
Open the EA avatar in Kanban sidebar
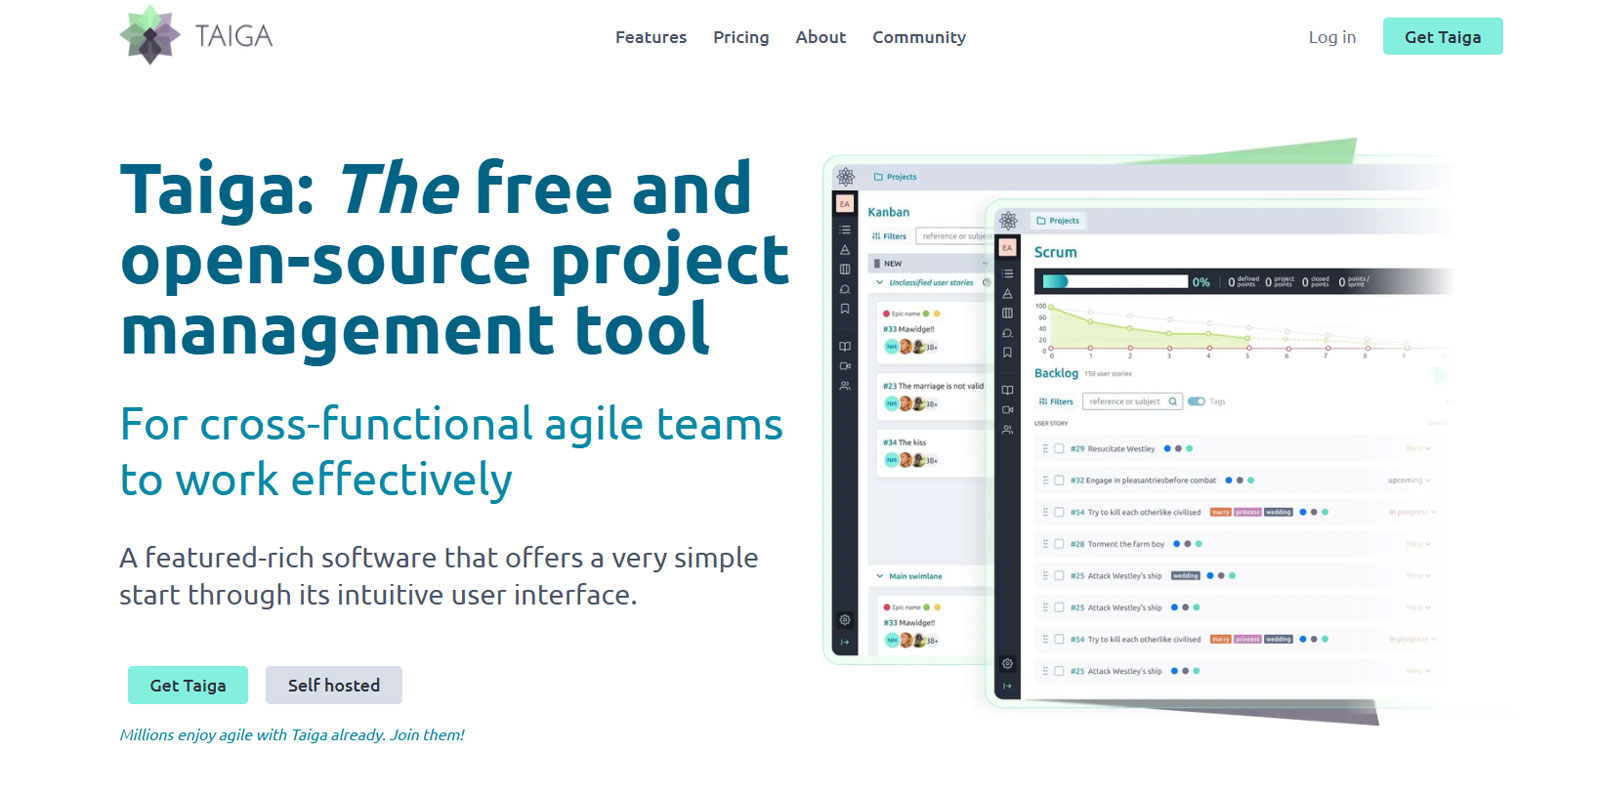tap(845, 204)
